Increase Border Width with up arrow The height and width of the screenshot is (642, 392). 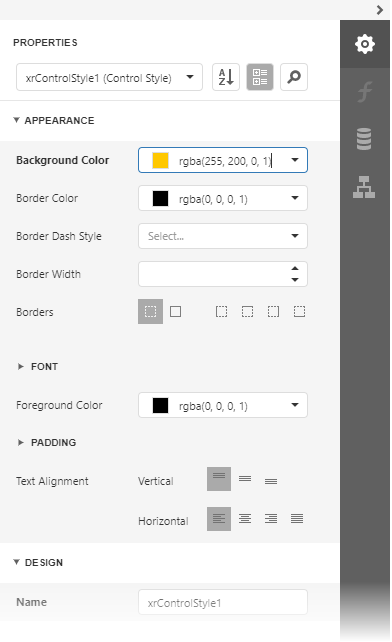click(x=295, y=268)
